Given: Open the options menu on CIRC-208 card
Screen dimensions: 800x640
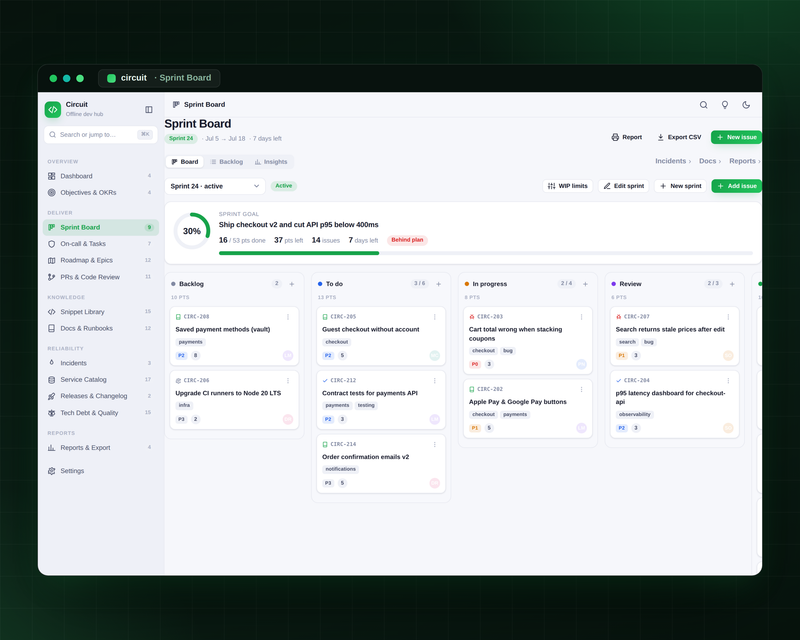Looking at the screenshot, I should pyautogui.click(x=288, y=317).
